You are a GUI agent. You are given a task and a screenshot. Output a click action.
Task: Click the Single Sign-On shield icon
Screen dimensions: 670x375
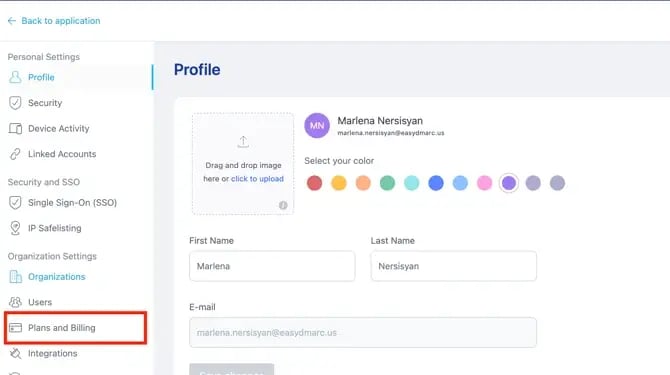15,202
